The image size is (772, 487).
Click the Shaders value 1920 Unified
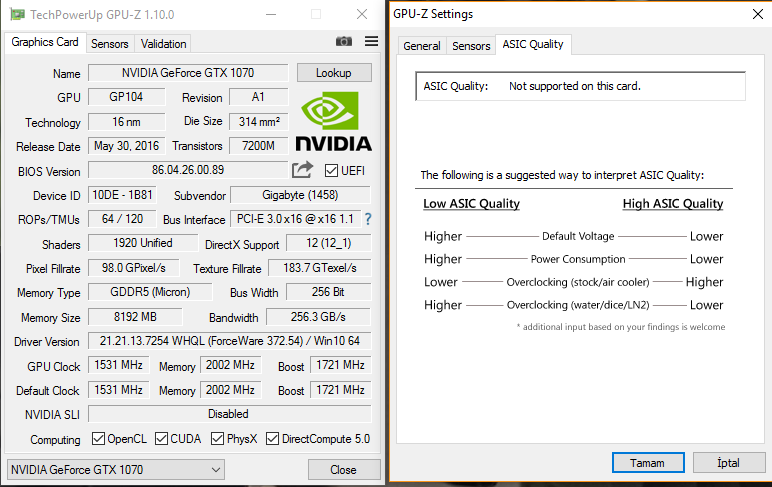(143, 243)
